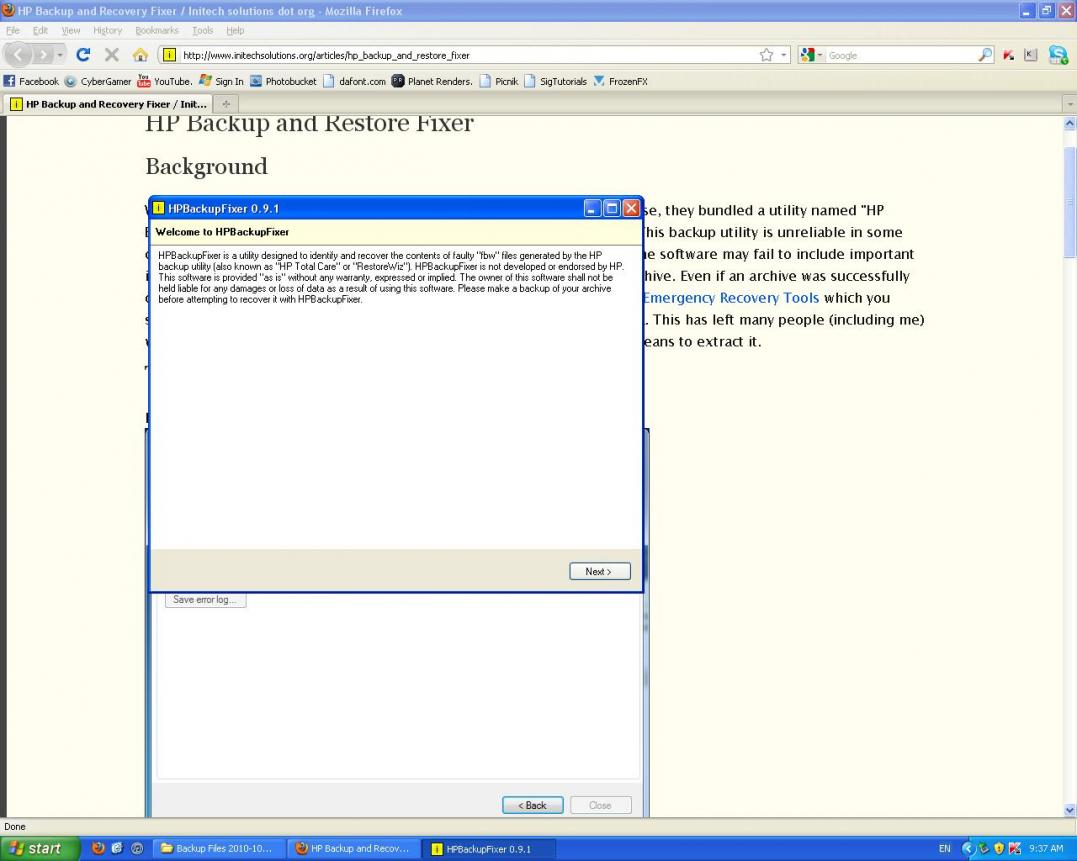Open the FrozenFX bookmark

(620, 81)
